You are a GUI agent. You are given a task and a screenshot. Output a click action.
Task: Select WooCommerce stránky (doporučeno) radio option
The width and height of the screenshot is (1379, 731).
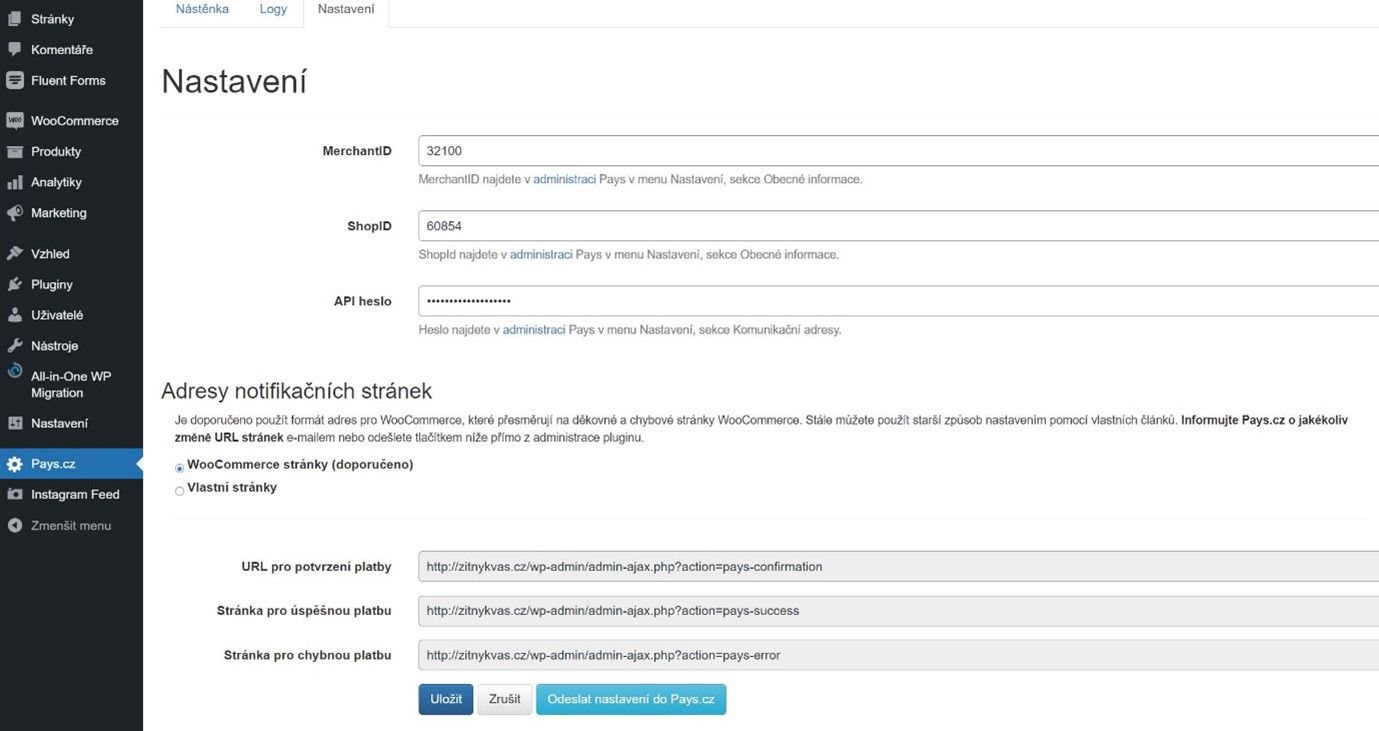click(x=180, y=468)
